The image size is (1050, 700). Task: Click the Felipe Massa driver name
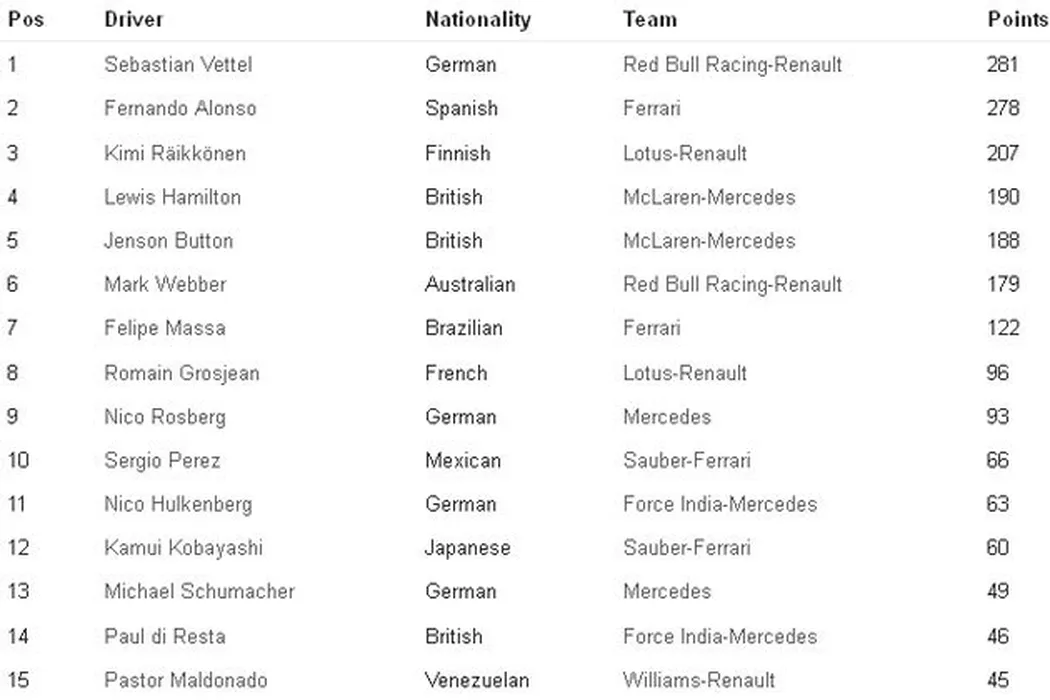[164, 328]
